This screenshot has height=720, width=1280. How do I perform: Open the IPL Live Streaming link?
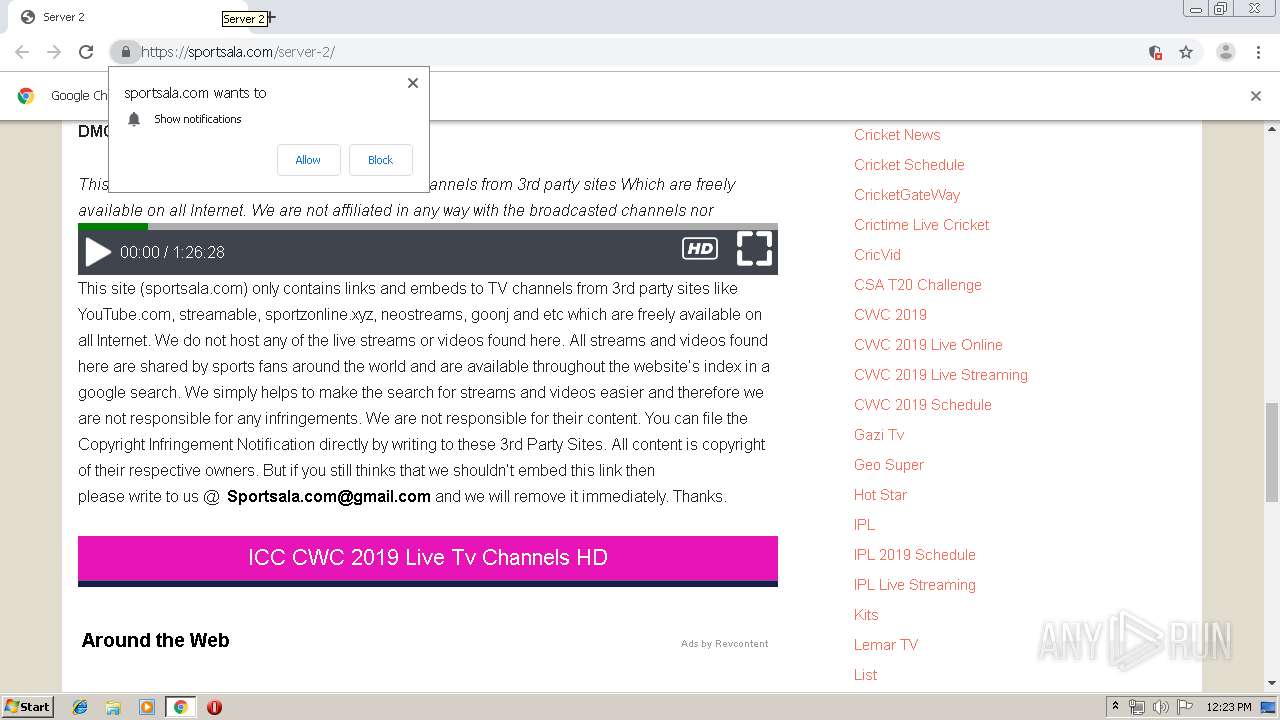(x=915, y=585)
